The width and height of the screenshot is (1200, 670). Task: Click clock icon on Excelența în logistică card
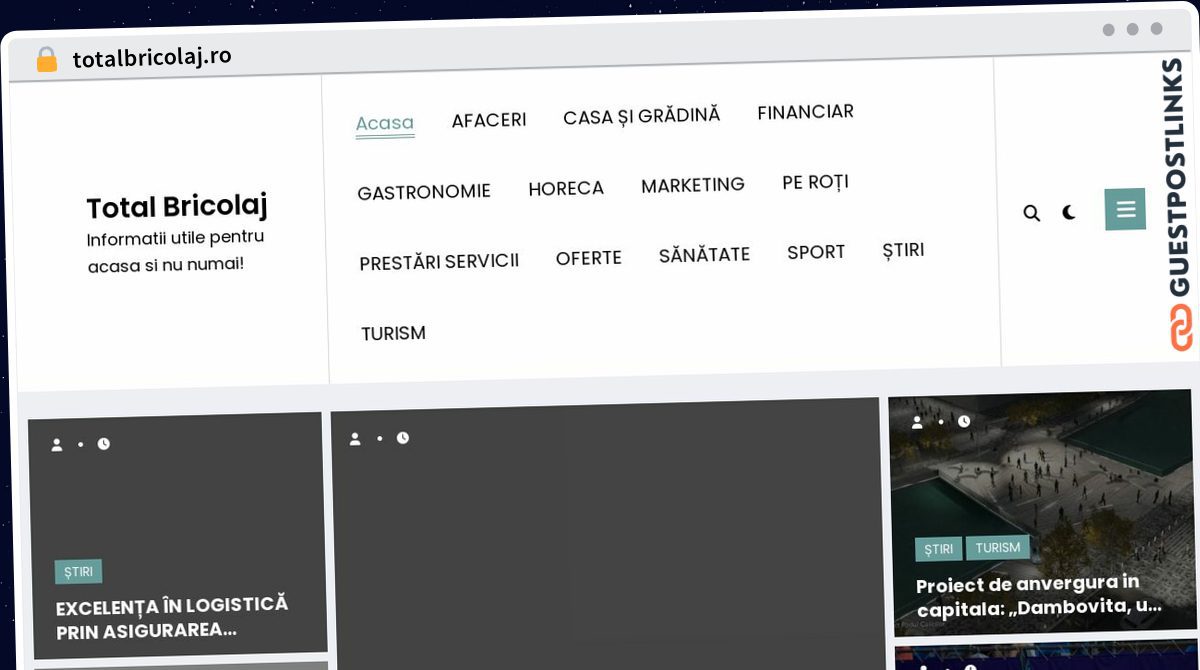(104, 444)
